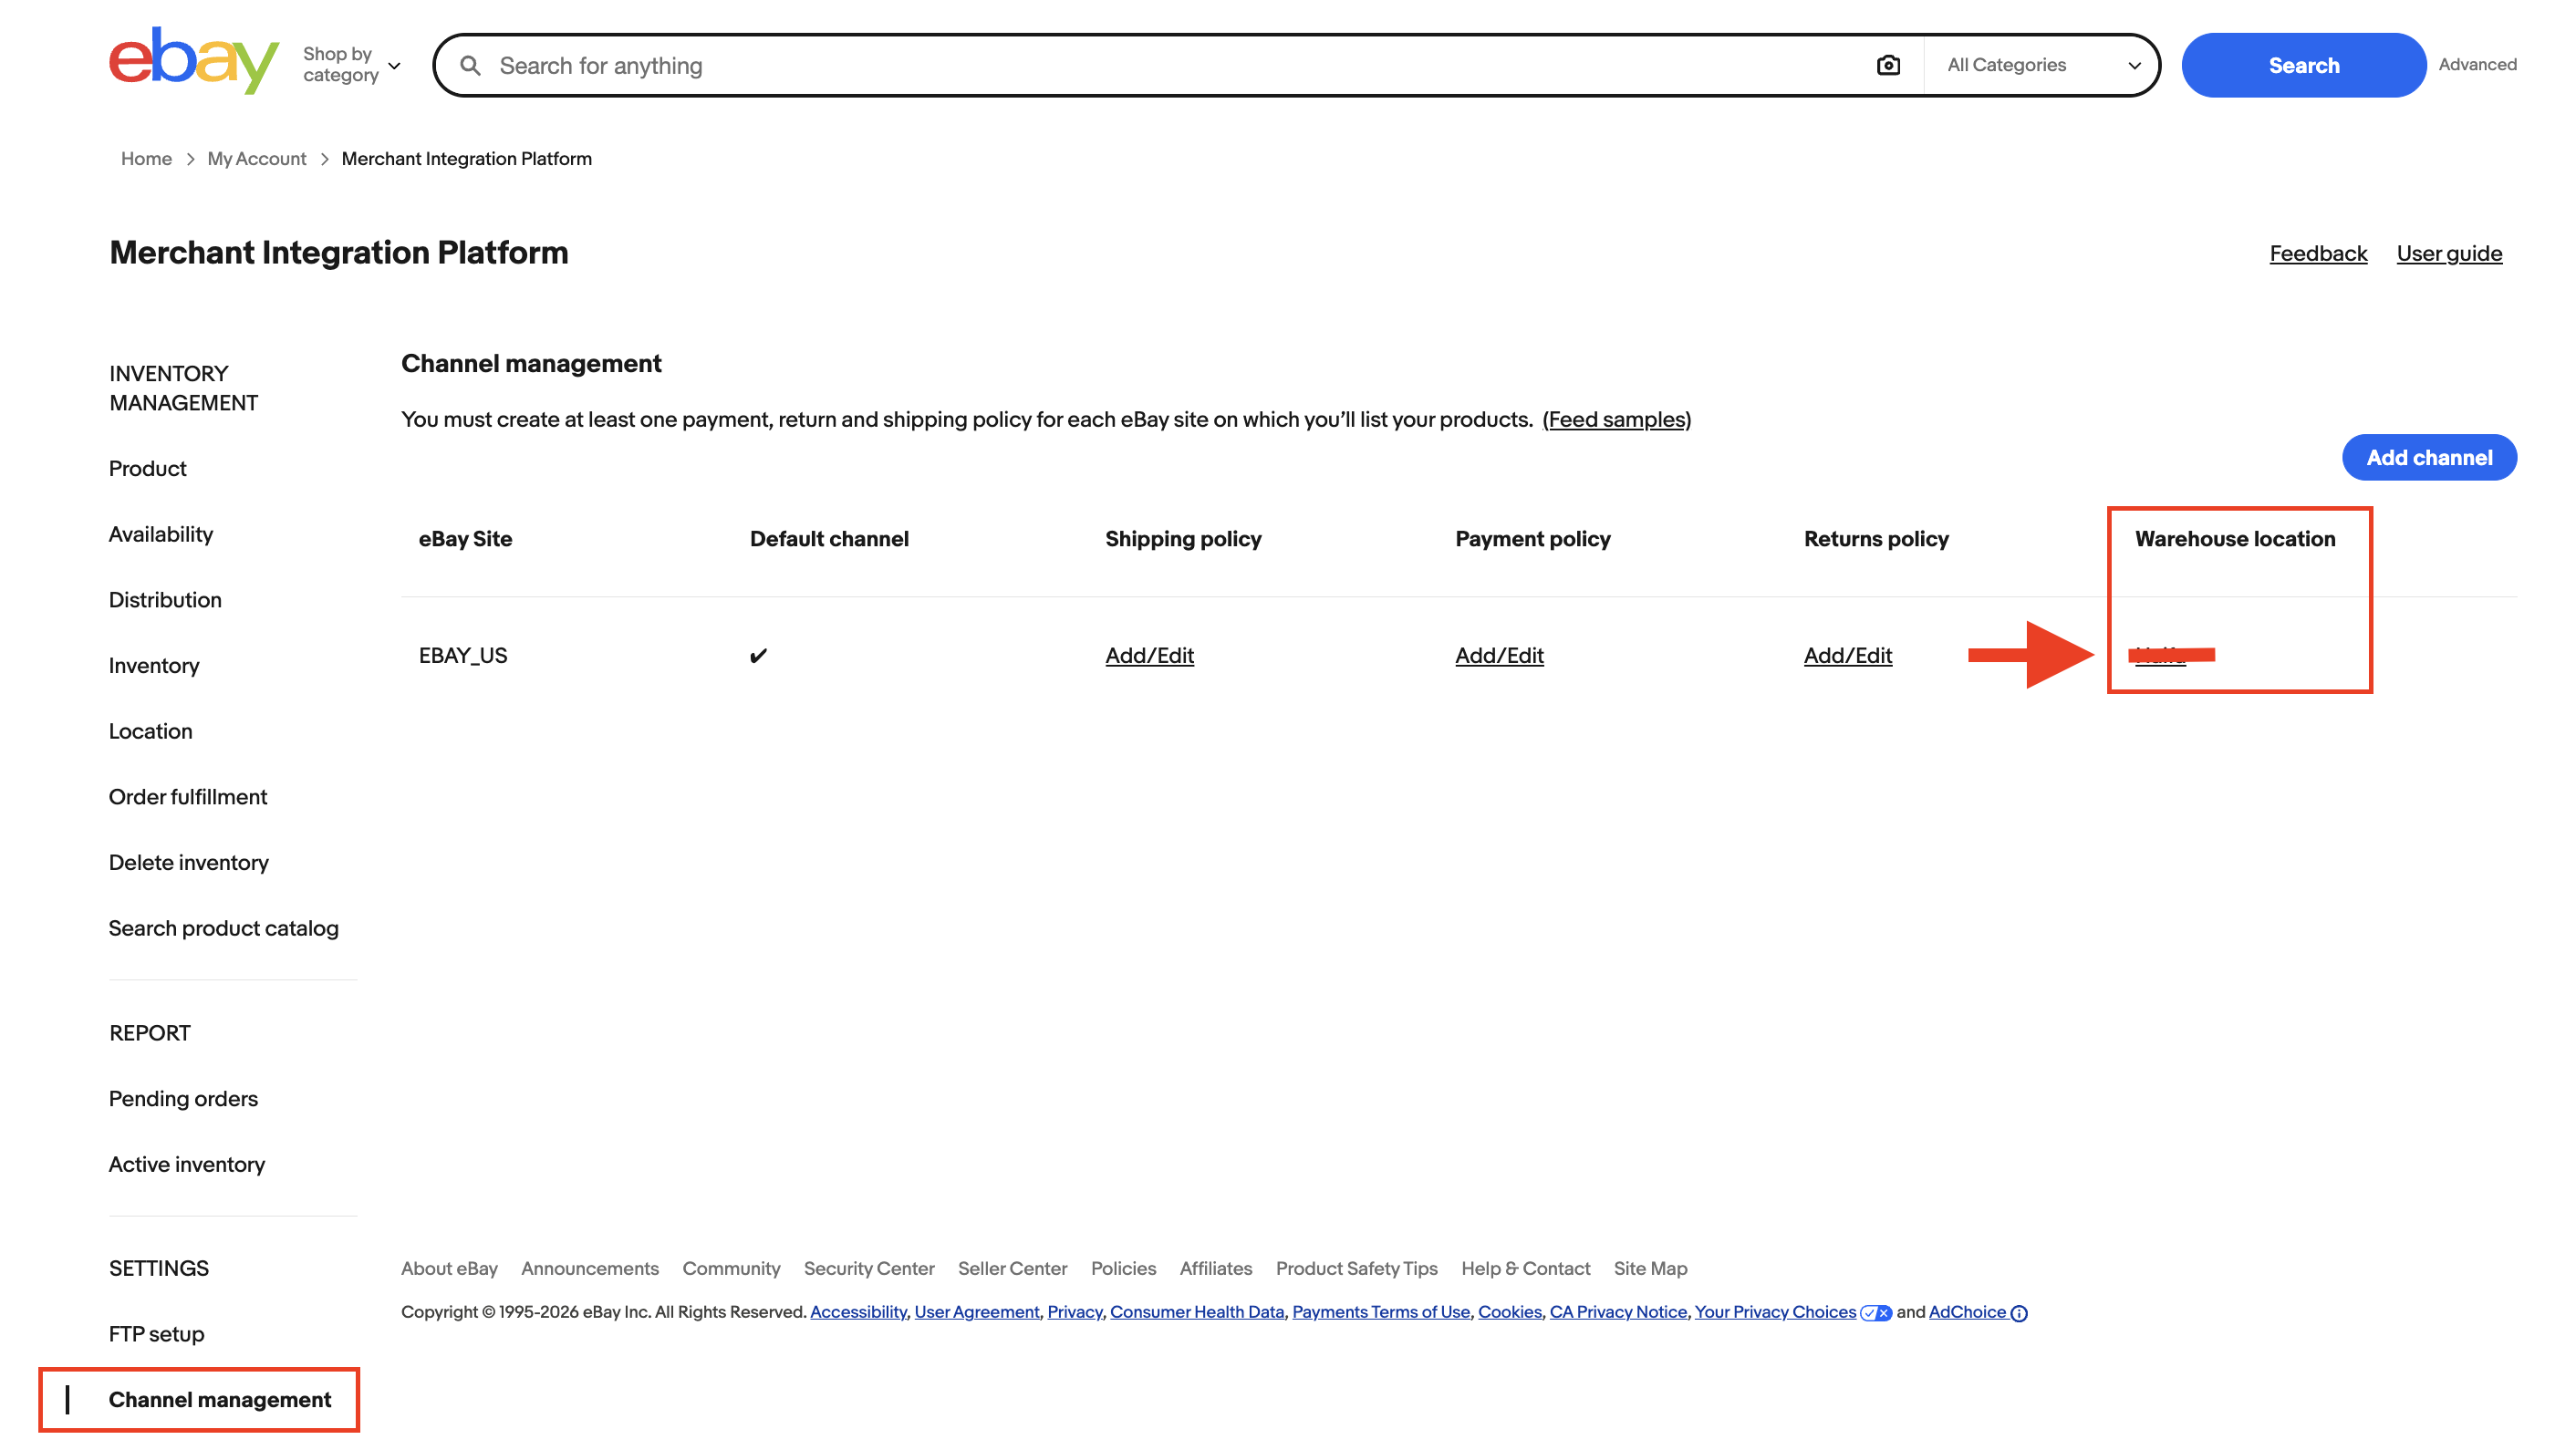Open Add/Edit under Payment policy
The width and height of the screenshot is (2576, 1450).
(1499, 656)
